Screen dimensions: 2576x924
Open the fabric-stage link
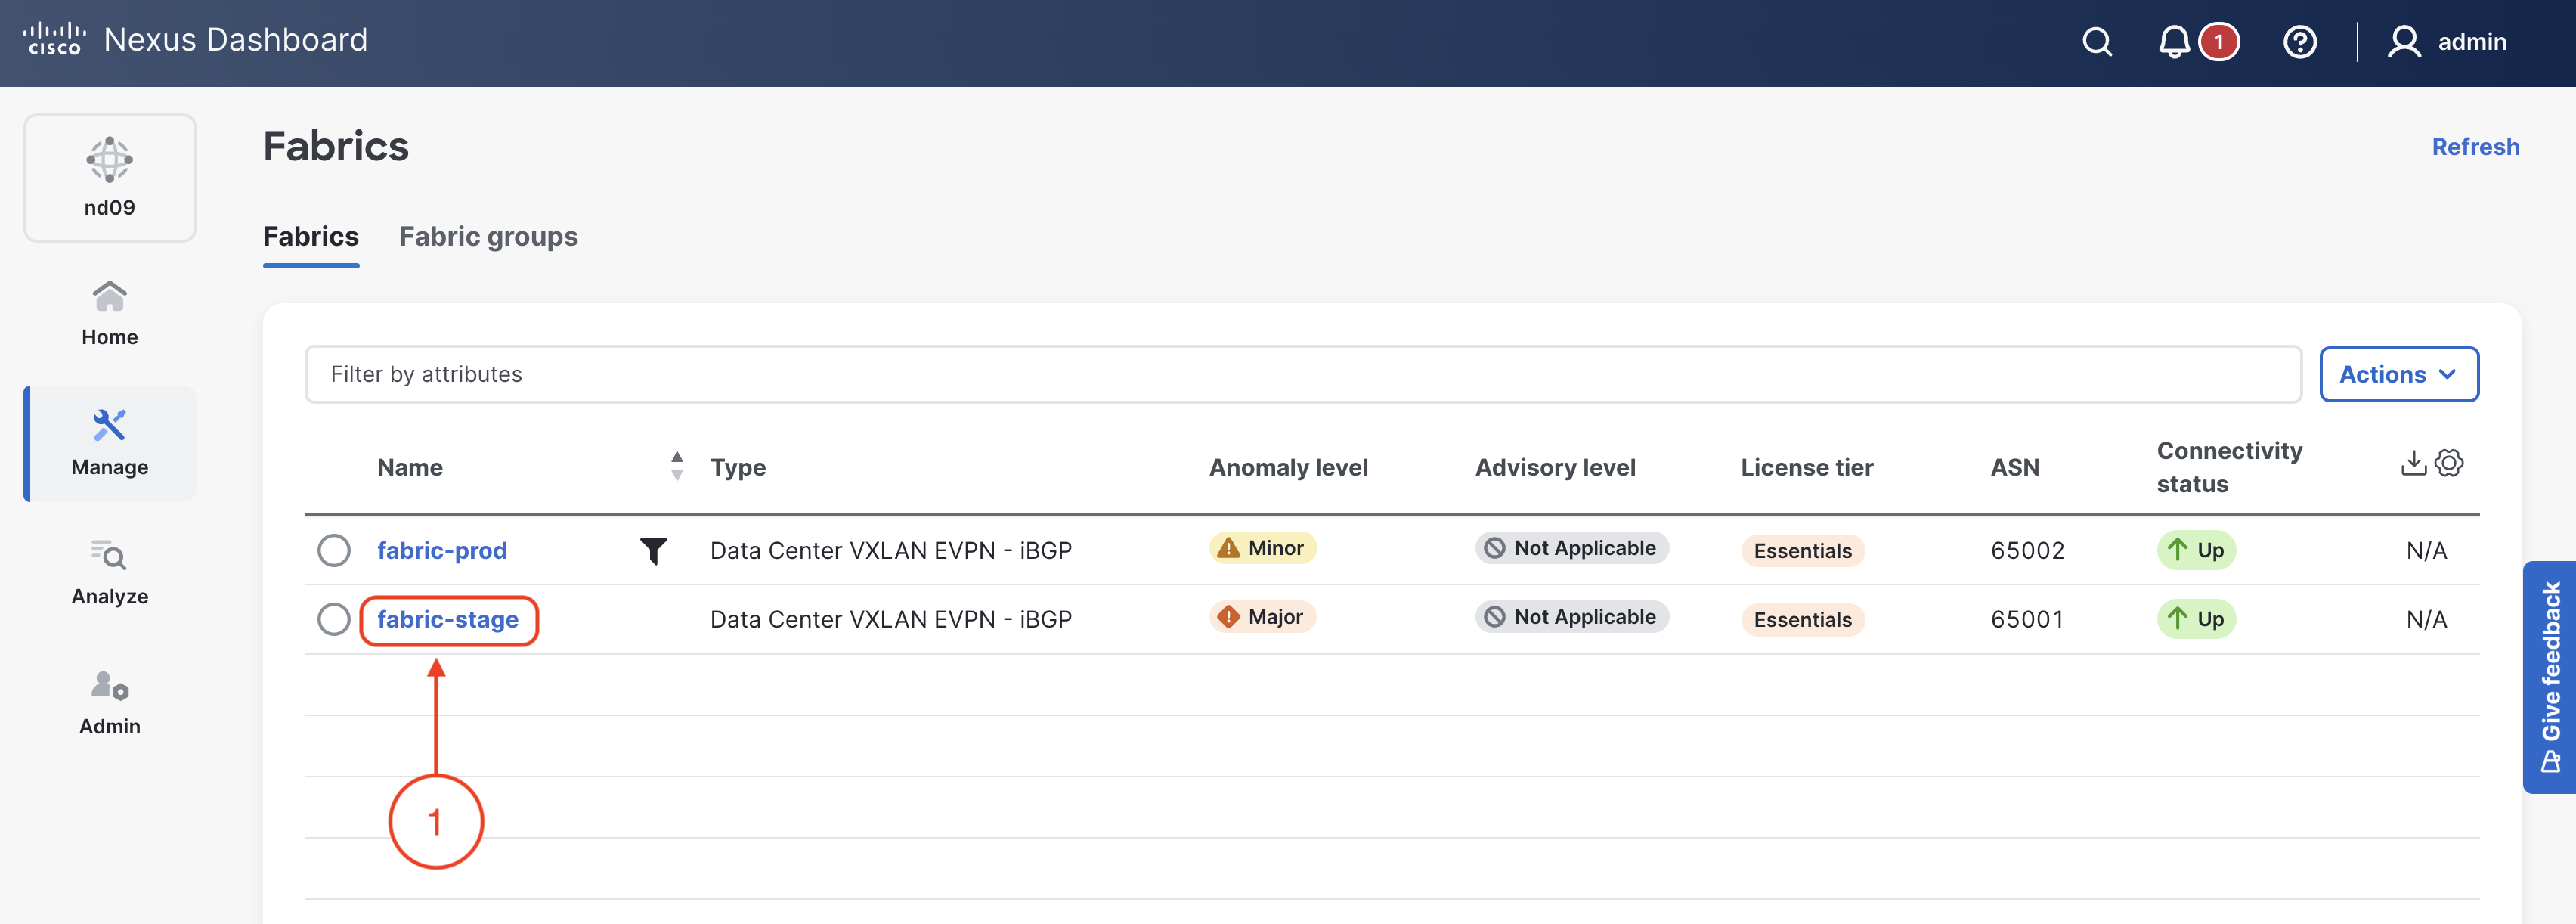coord(447,620)
